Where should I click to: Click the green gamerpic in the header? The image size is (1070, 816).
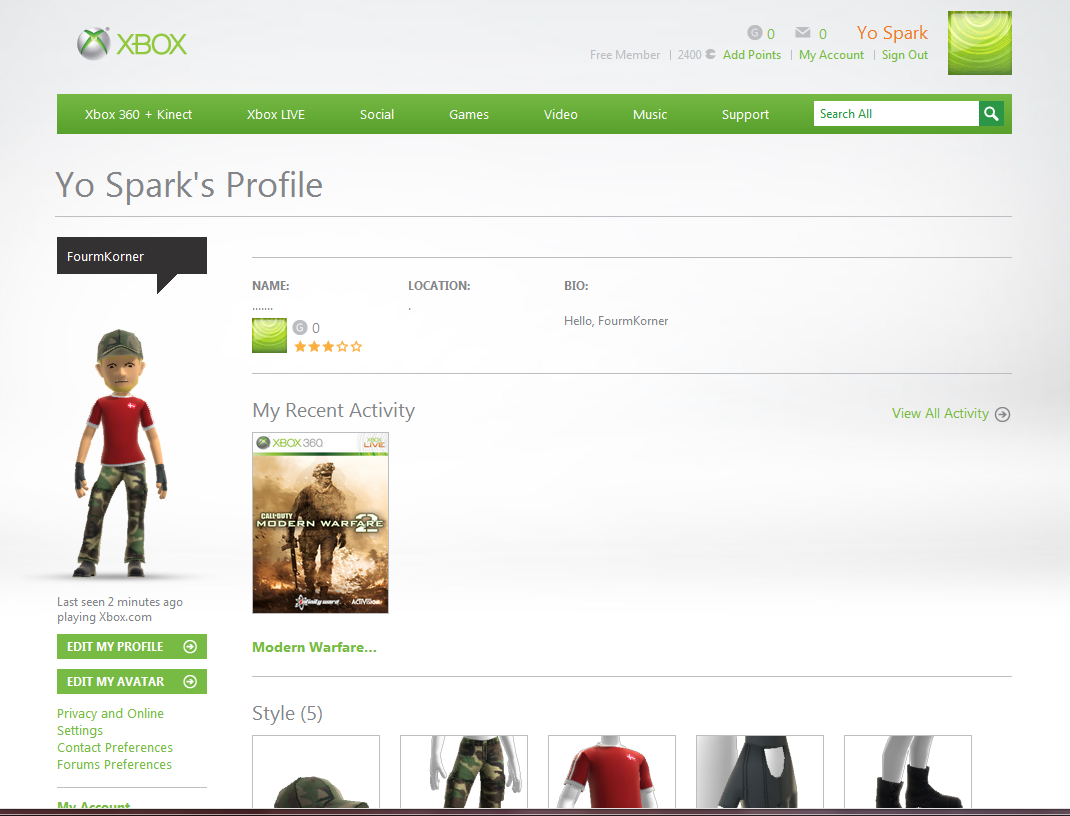click(x=979, y=42)
